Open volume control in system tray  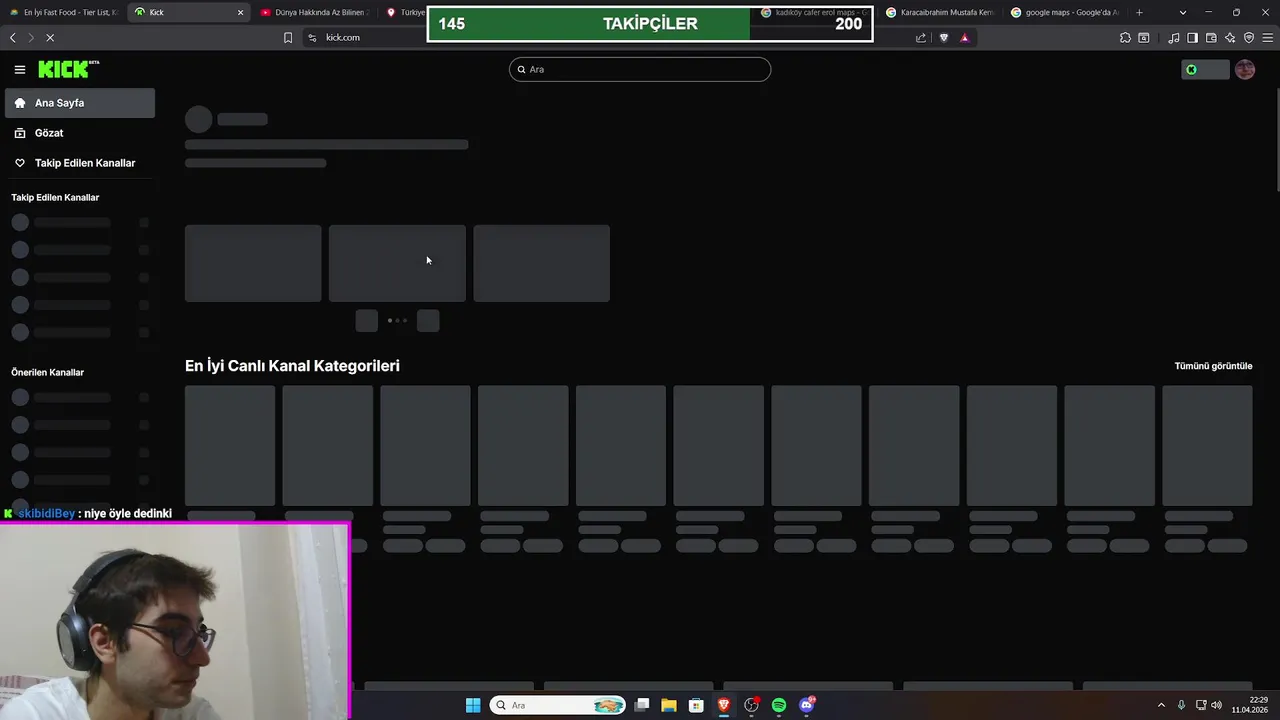point(1216,705)
